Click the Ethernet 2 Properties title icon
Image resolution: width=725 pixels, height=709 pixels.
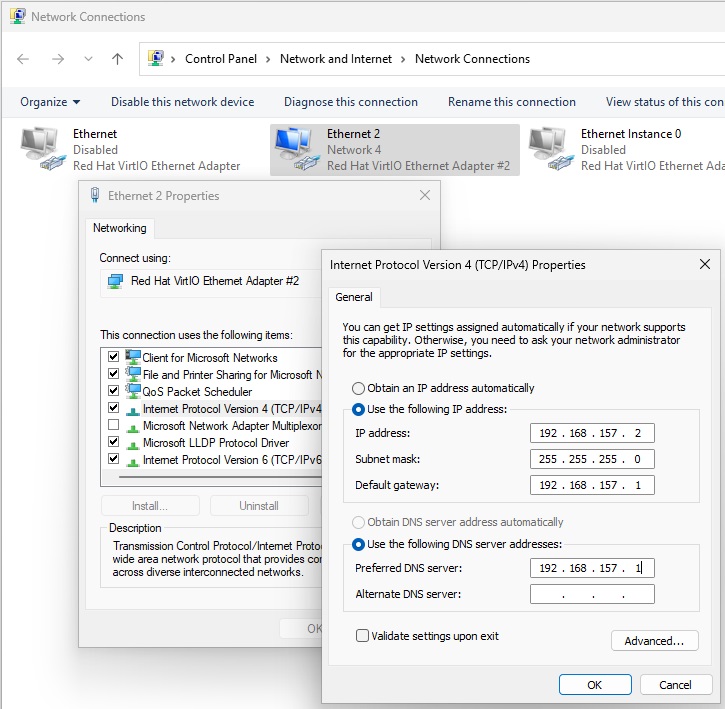pyautogui.click(x=95, y=195)
